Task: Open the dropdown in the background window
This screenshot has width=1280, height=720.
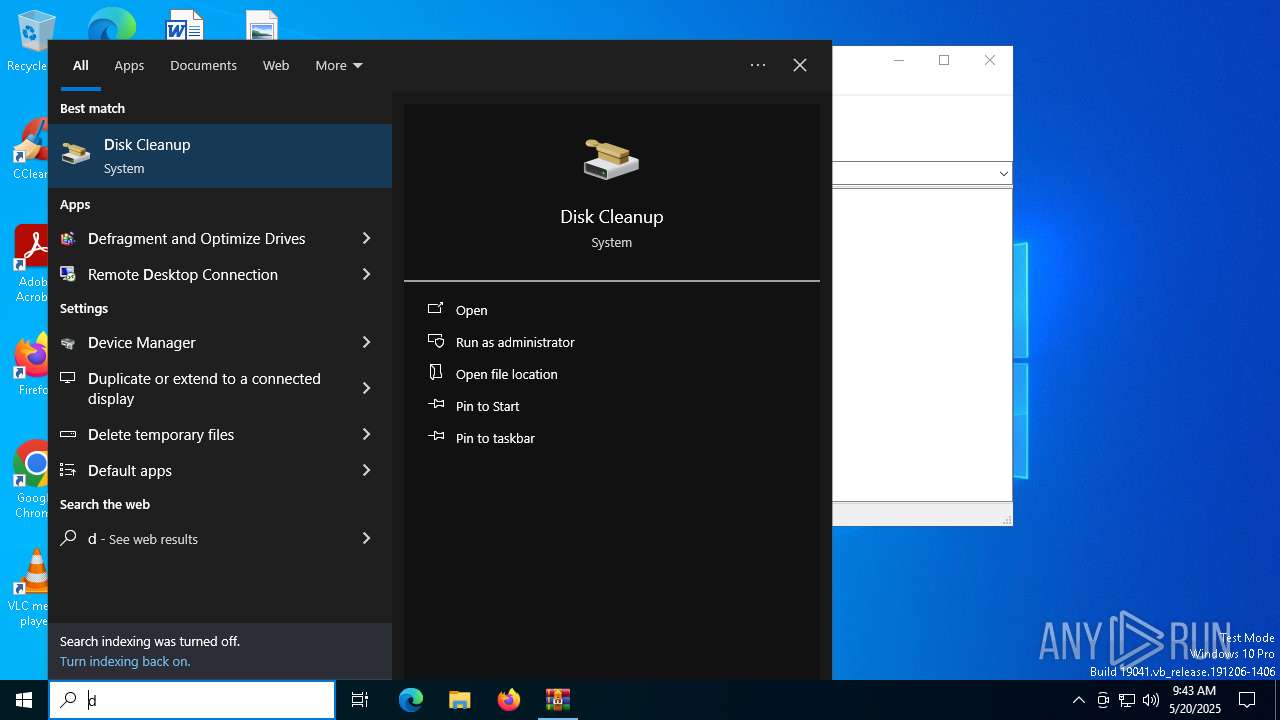Action: tap(1003, 174)
